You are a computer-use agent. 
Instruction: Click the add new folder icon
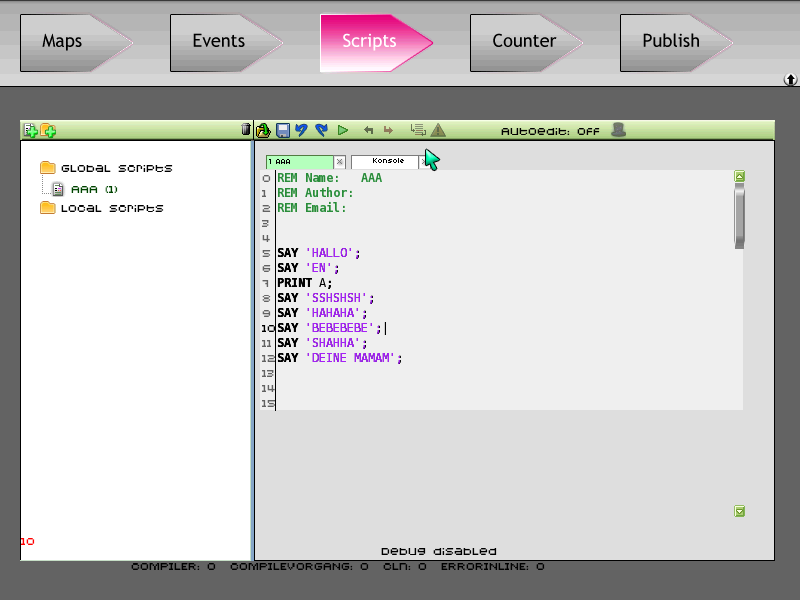coord(48,130)
